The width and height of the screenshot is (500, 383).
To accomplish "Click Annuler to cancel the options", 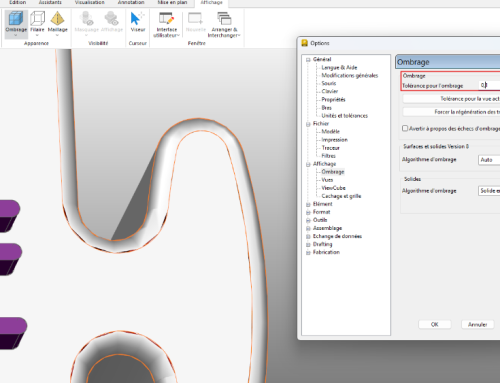I will pos(478,324).
